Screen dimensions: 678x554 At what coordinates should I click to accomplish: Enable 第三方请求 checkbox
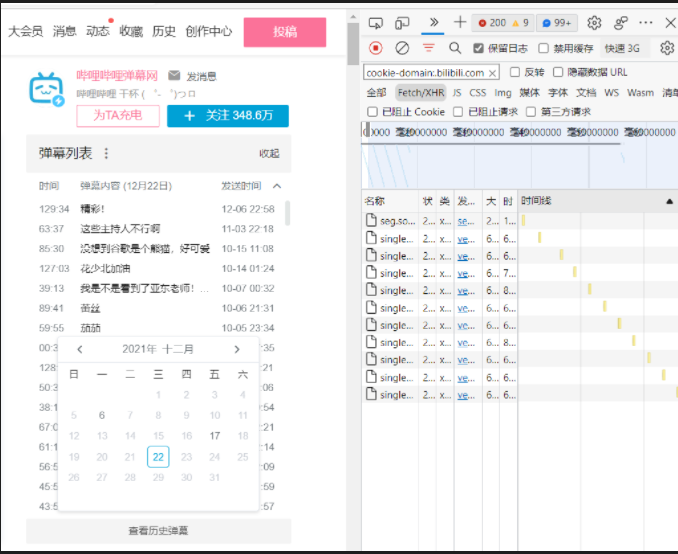[x=531, y=112]
